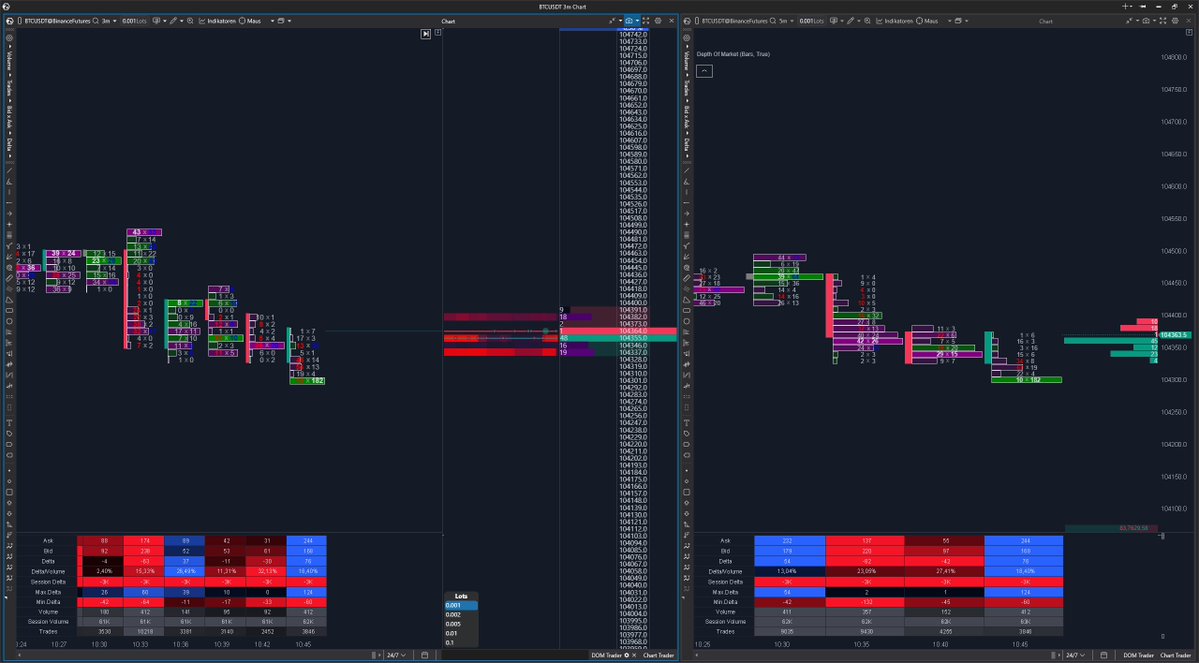
Task: Toggle Volume tab in right chart sidebar
Action: [687, 60]
